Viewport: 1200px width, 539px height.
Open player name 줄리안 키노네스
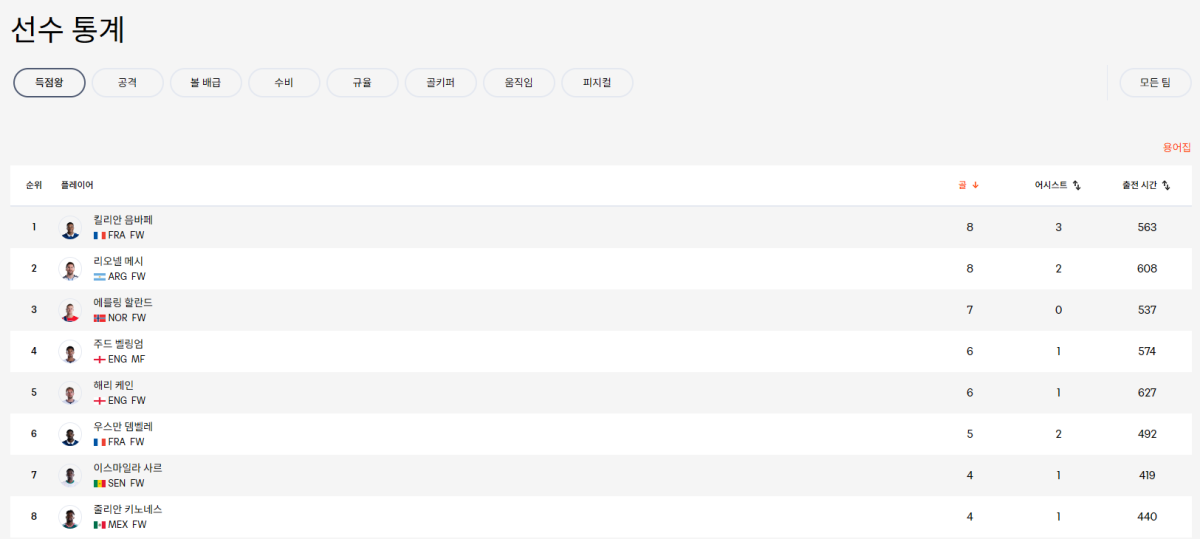coord(127,509)
